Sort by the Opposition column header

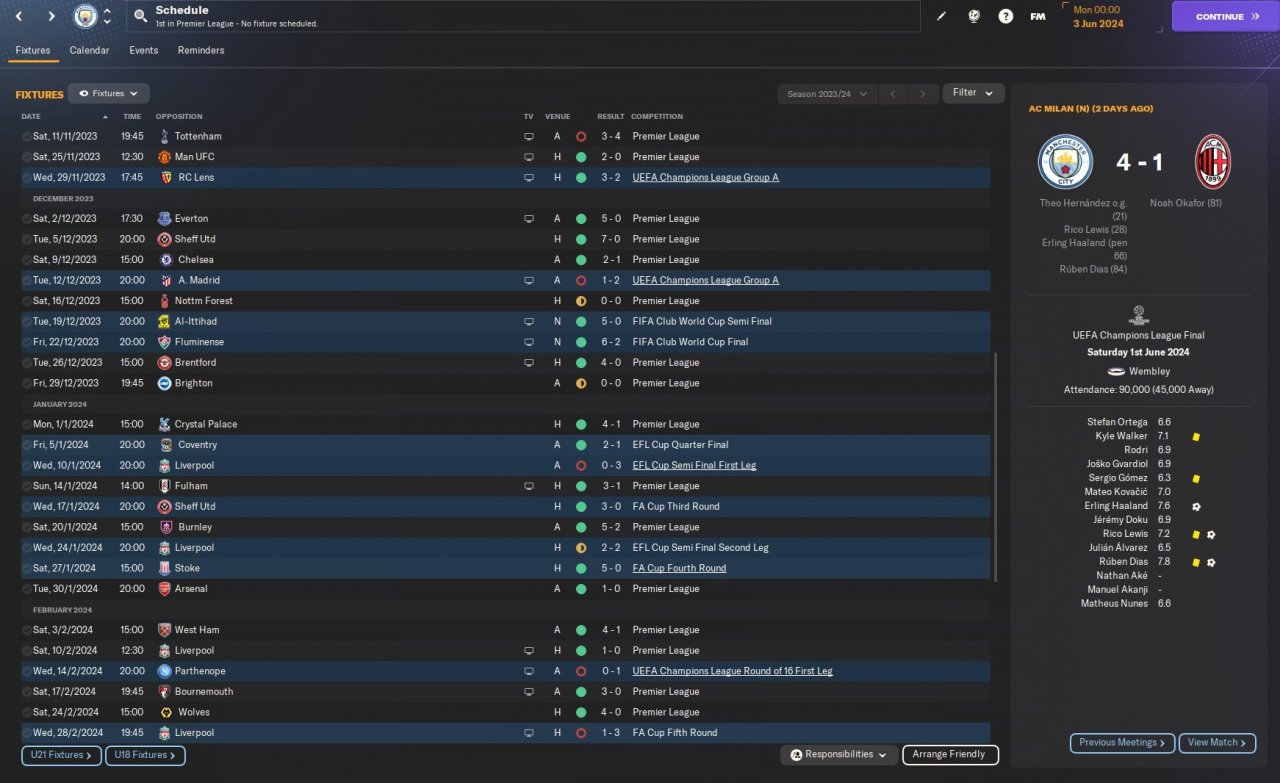[179, 117]
